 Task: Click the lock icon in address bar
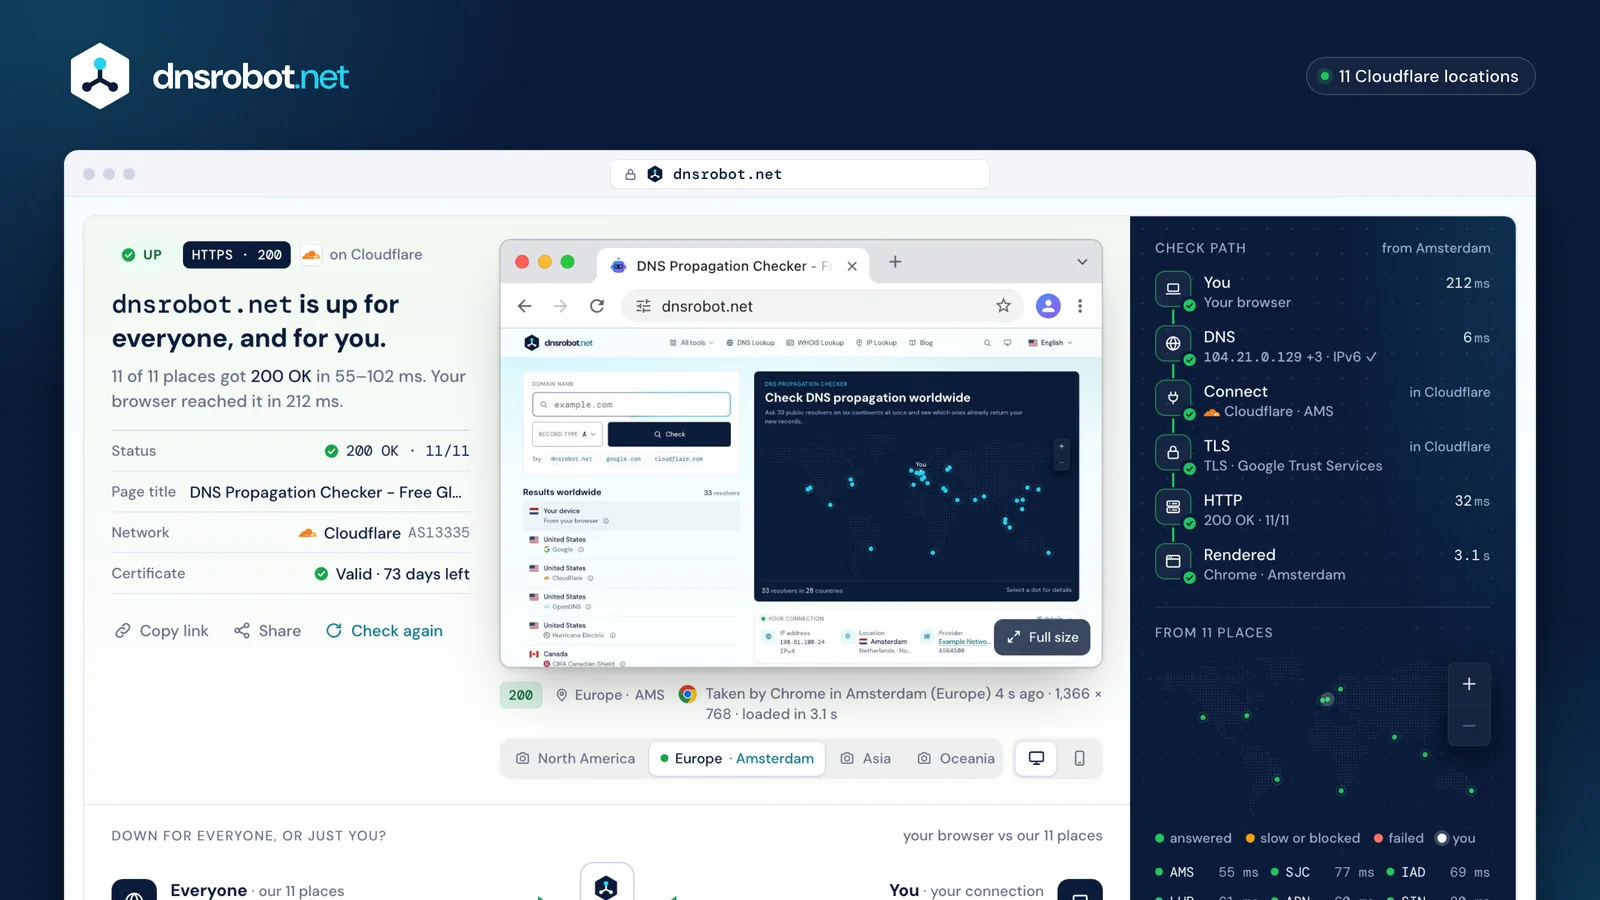pyautogui.click(x=630, y=174)
